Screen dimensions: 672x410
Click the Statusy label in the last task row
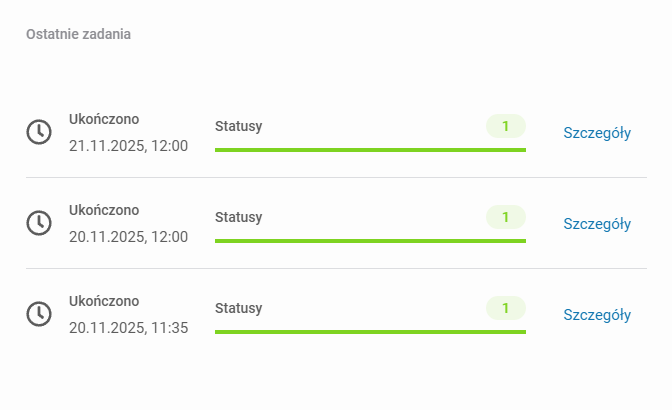(x=239, y=308)
